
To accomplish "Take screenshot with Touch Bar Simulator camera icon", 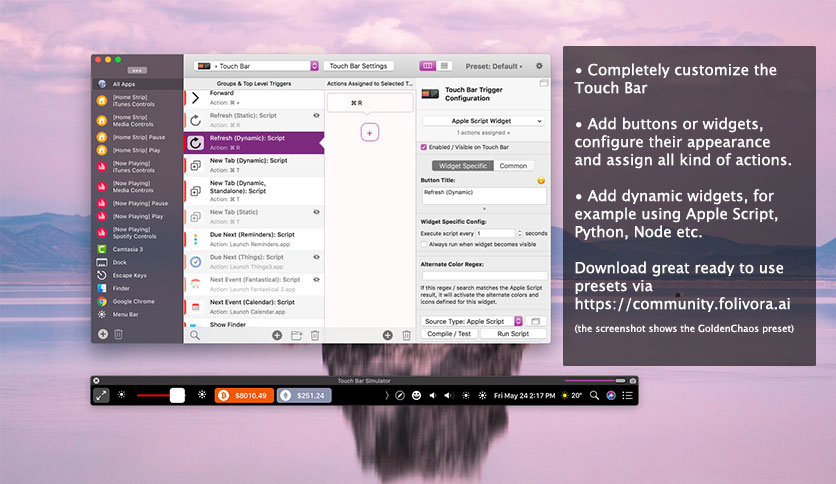I will (x=633, y=381).
